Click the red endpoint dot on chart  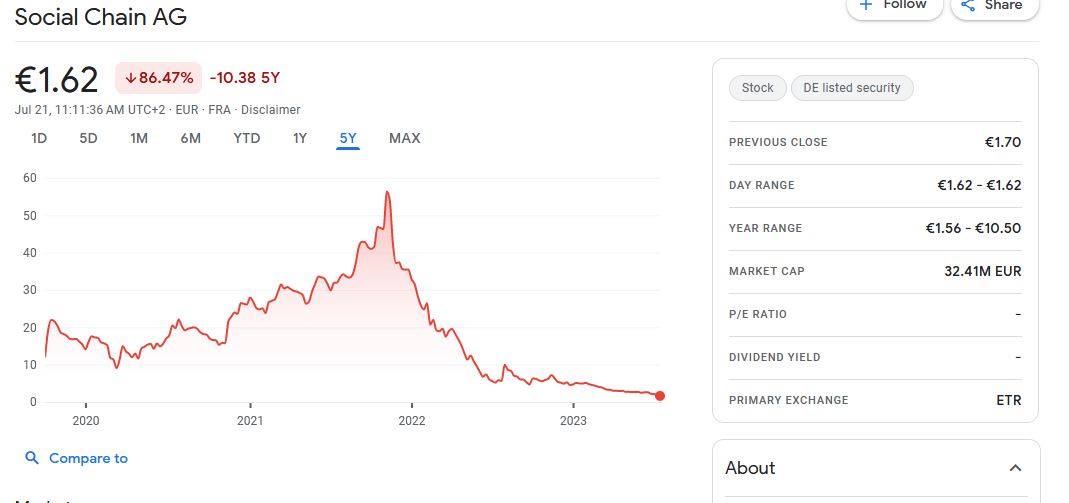point(659,396)
